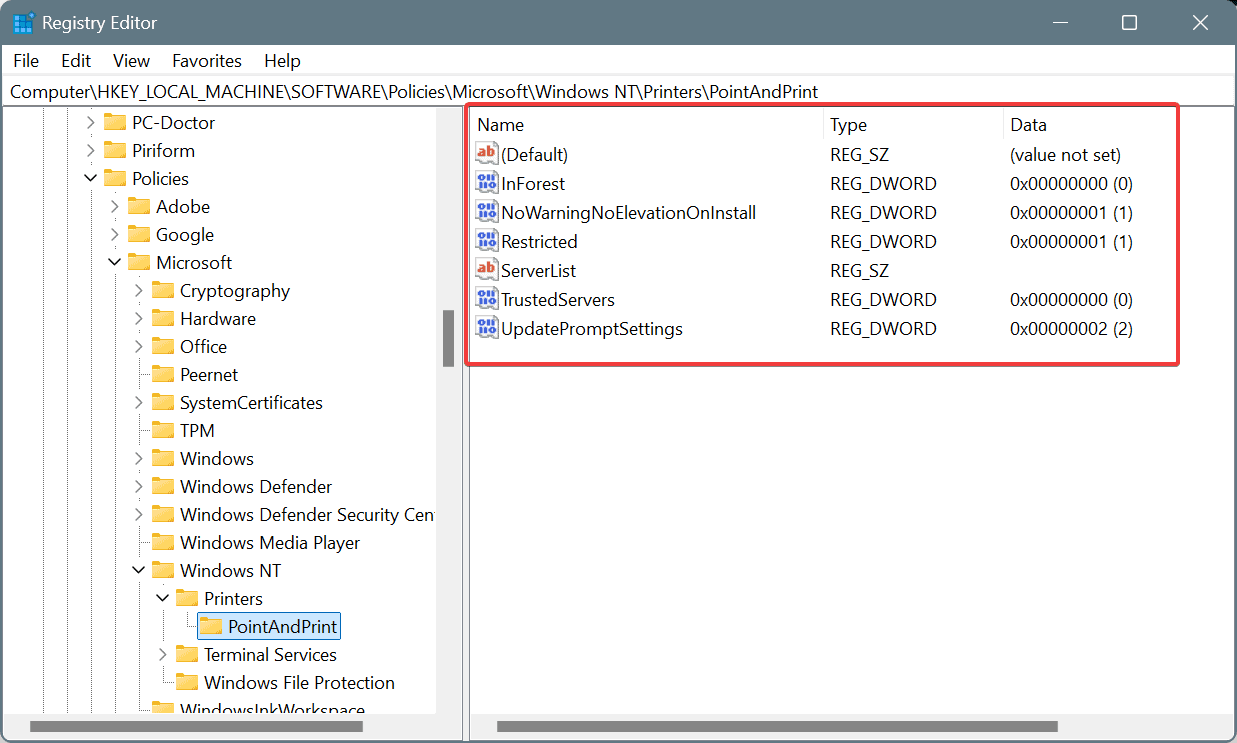Screen dimensions: 1237x743
Task: Select the Terminal Services key
Action: click(x=270, y=655)
